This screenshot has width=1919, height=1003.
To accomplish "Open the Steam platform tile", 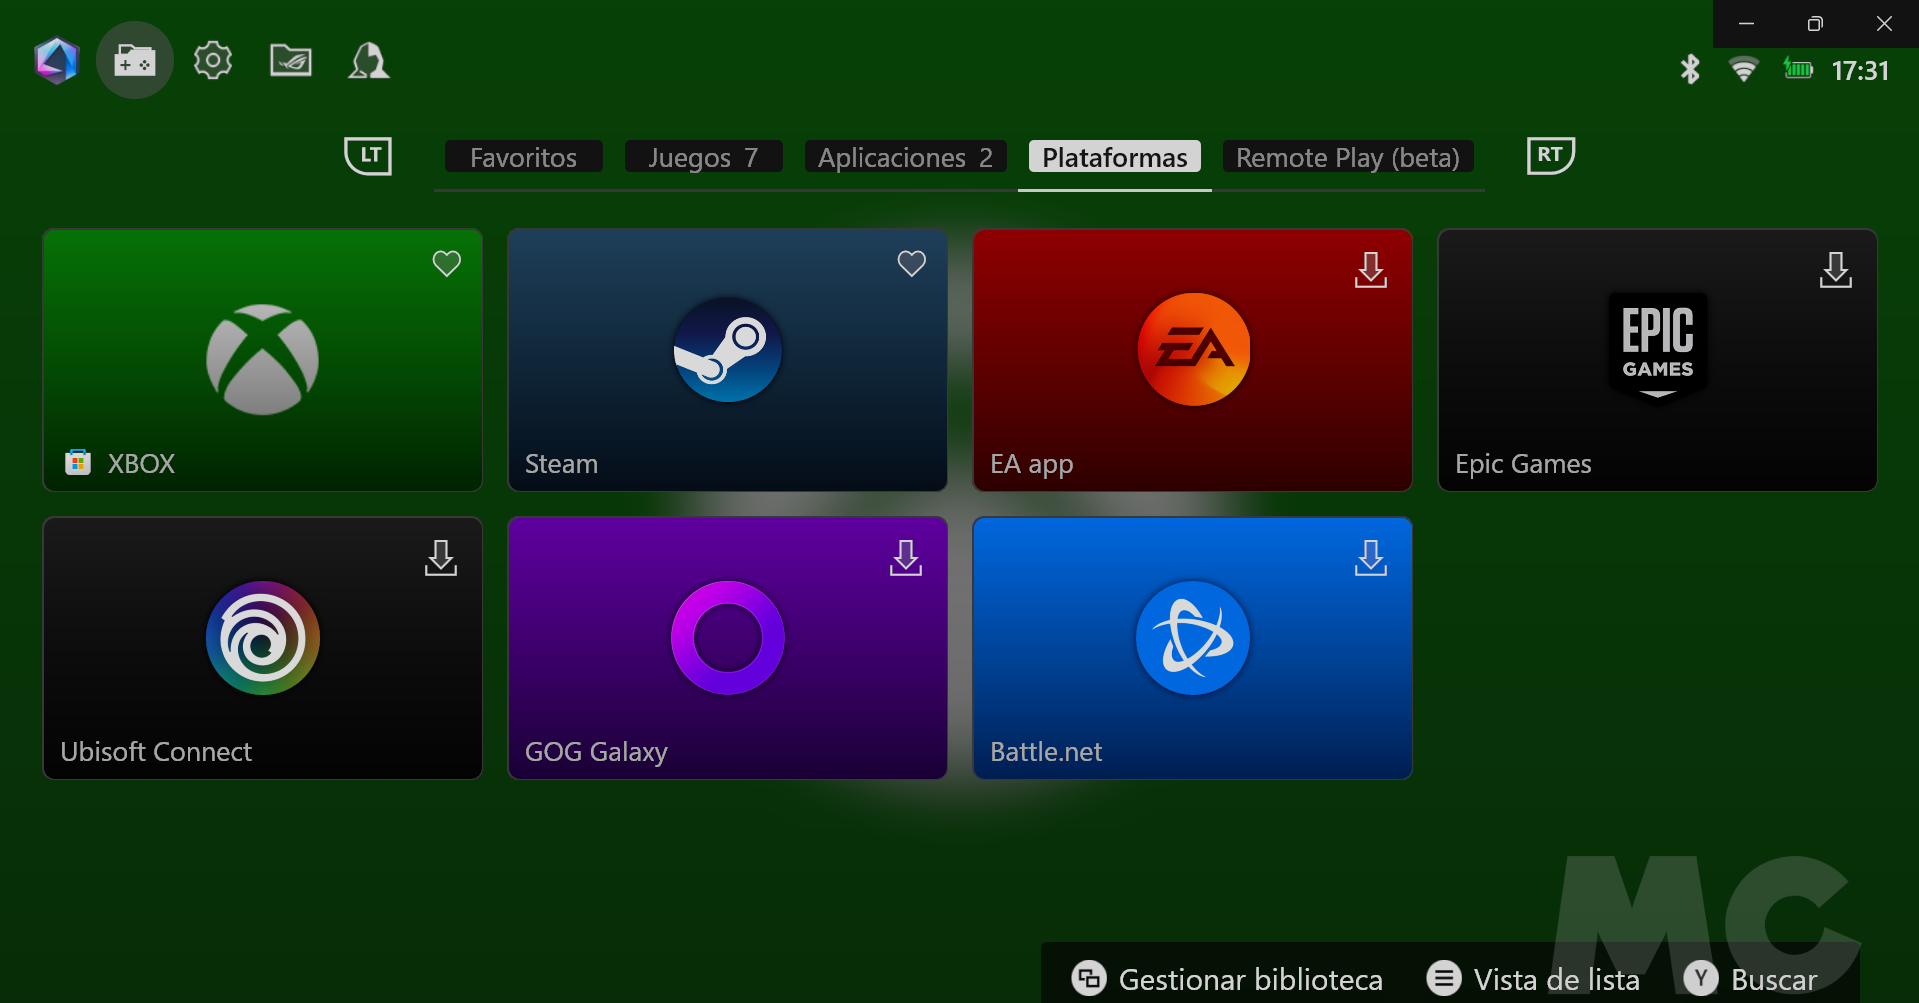I will [727, 360].
